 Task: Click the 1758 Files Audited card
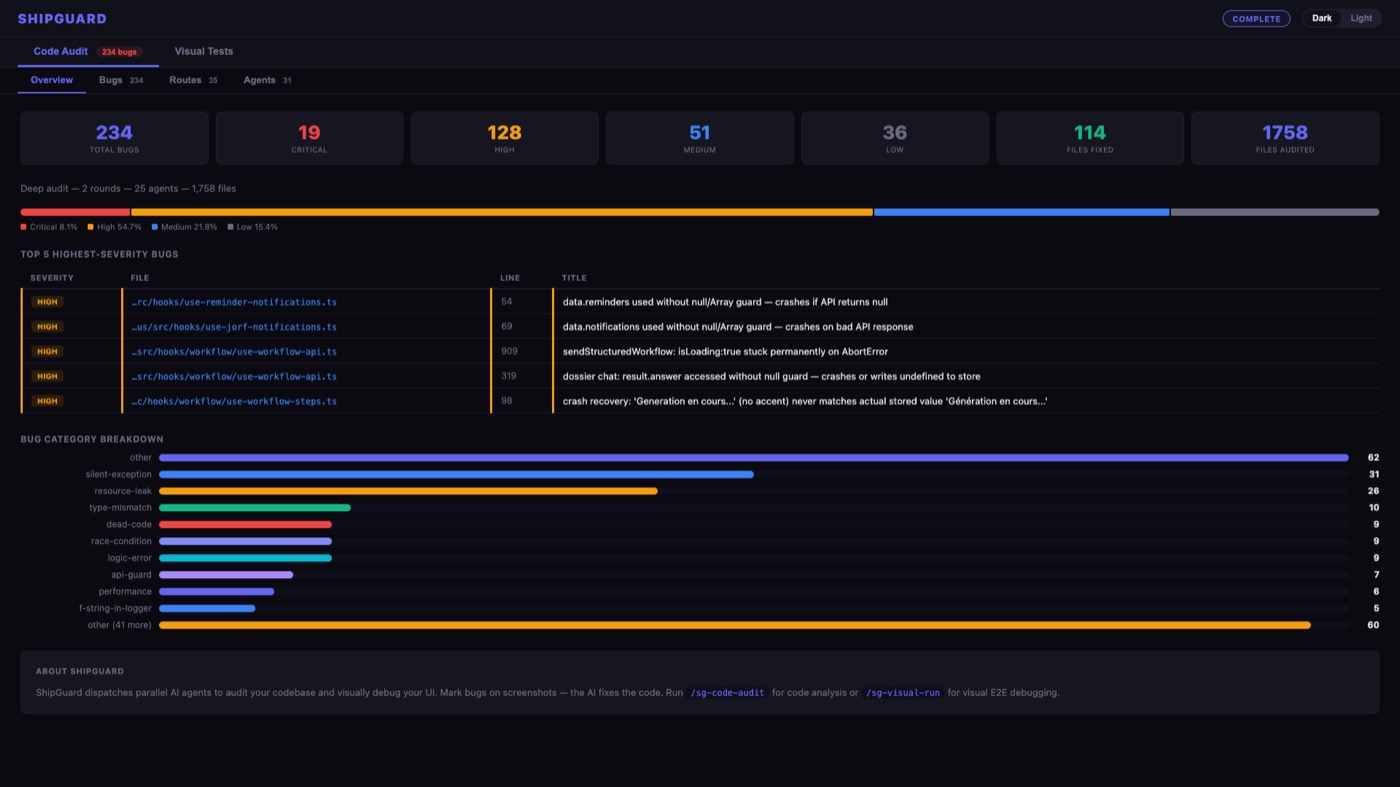tap(1285, 138)
